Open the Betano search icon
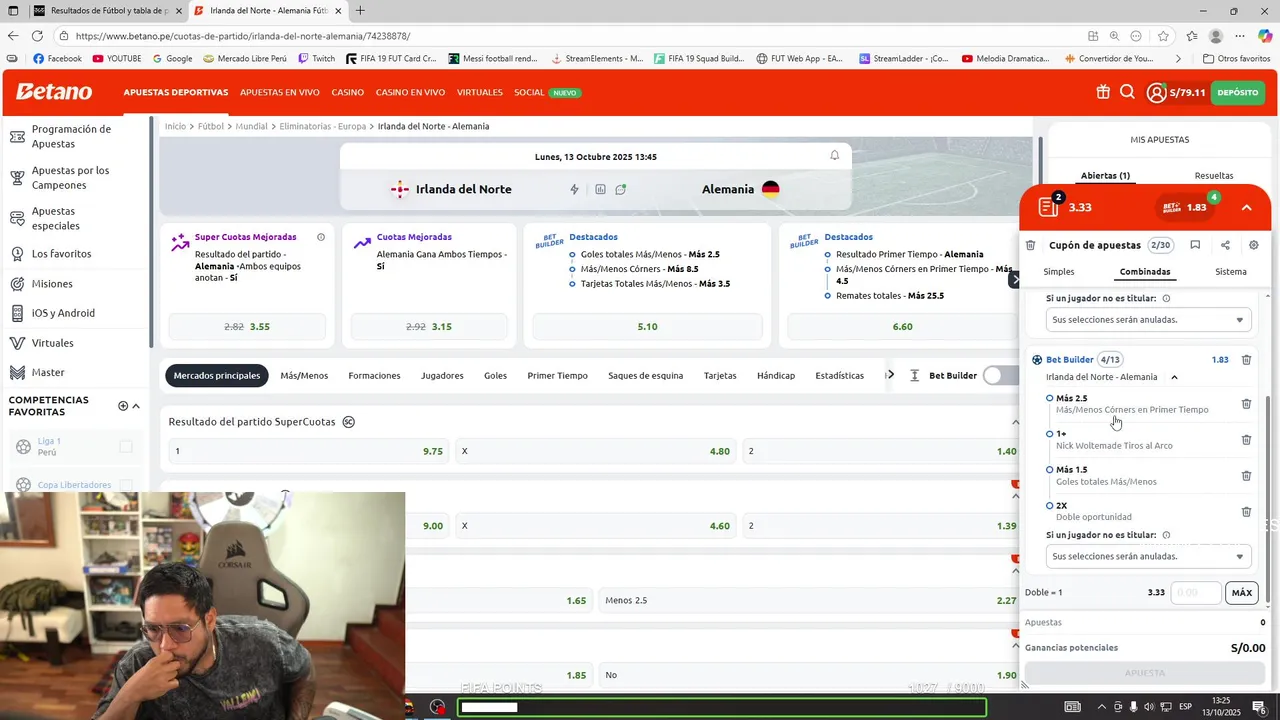This screenshot has width=1280, height=720. pos(1127,92)
